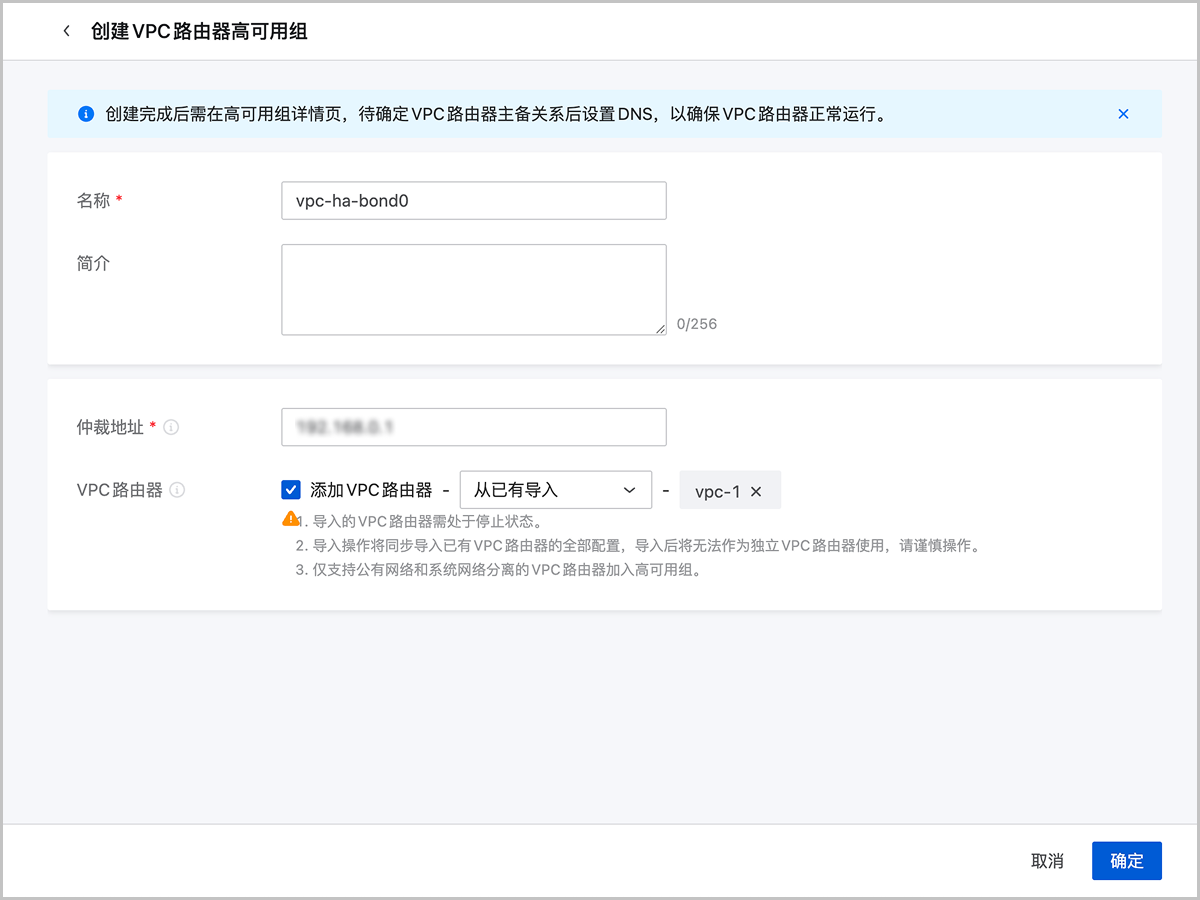Click the back arrow beside the page title
Image resolution: width=1200 pixels, height=900 pixels.
(x=67, y=31)
